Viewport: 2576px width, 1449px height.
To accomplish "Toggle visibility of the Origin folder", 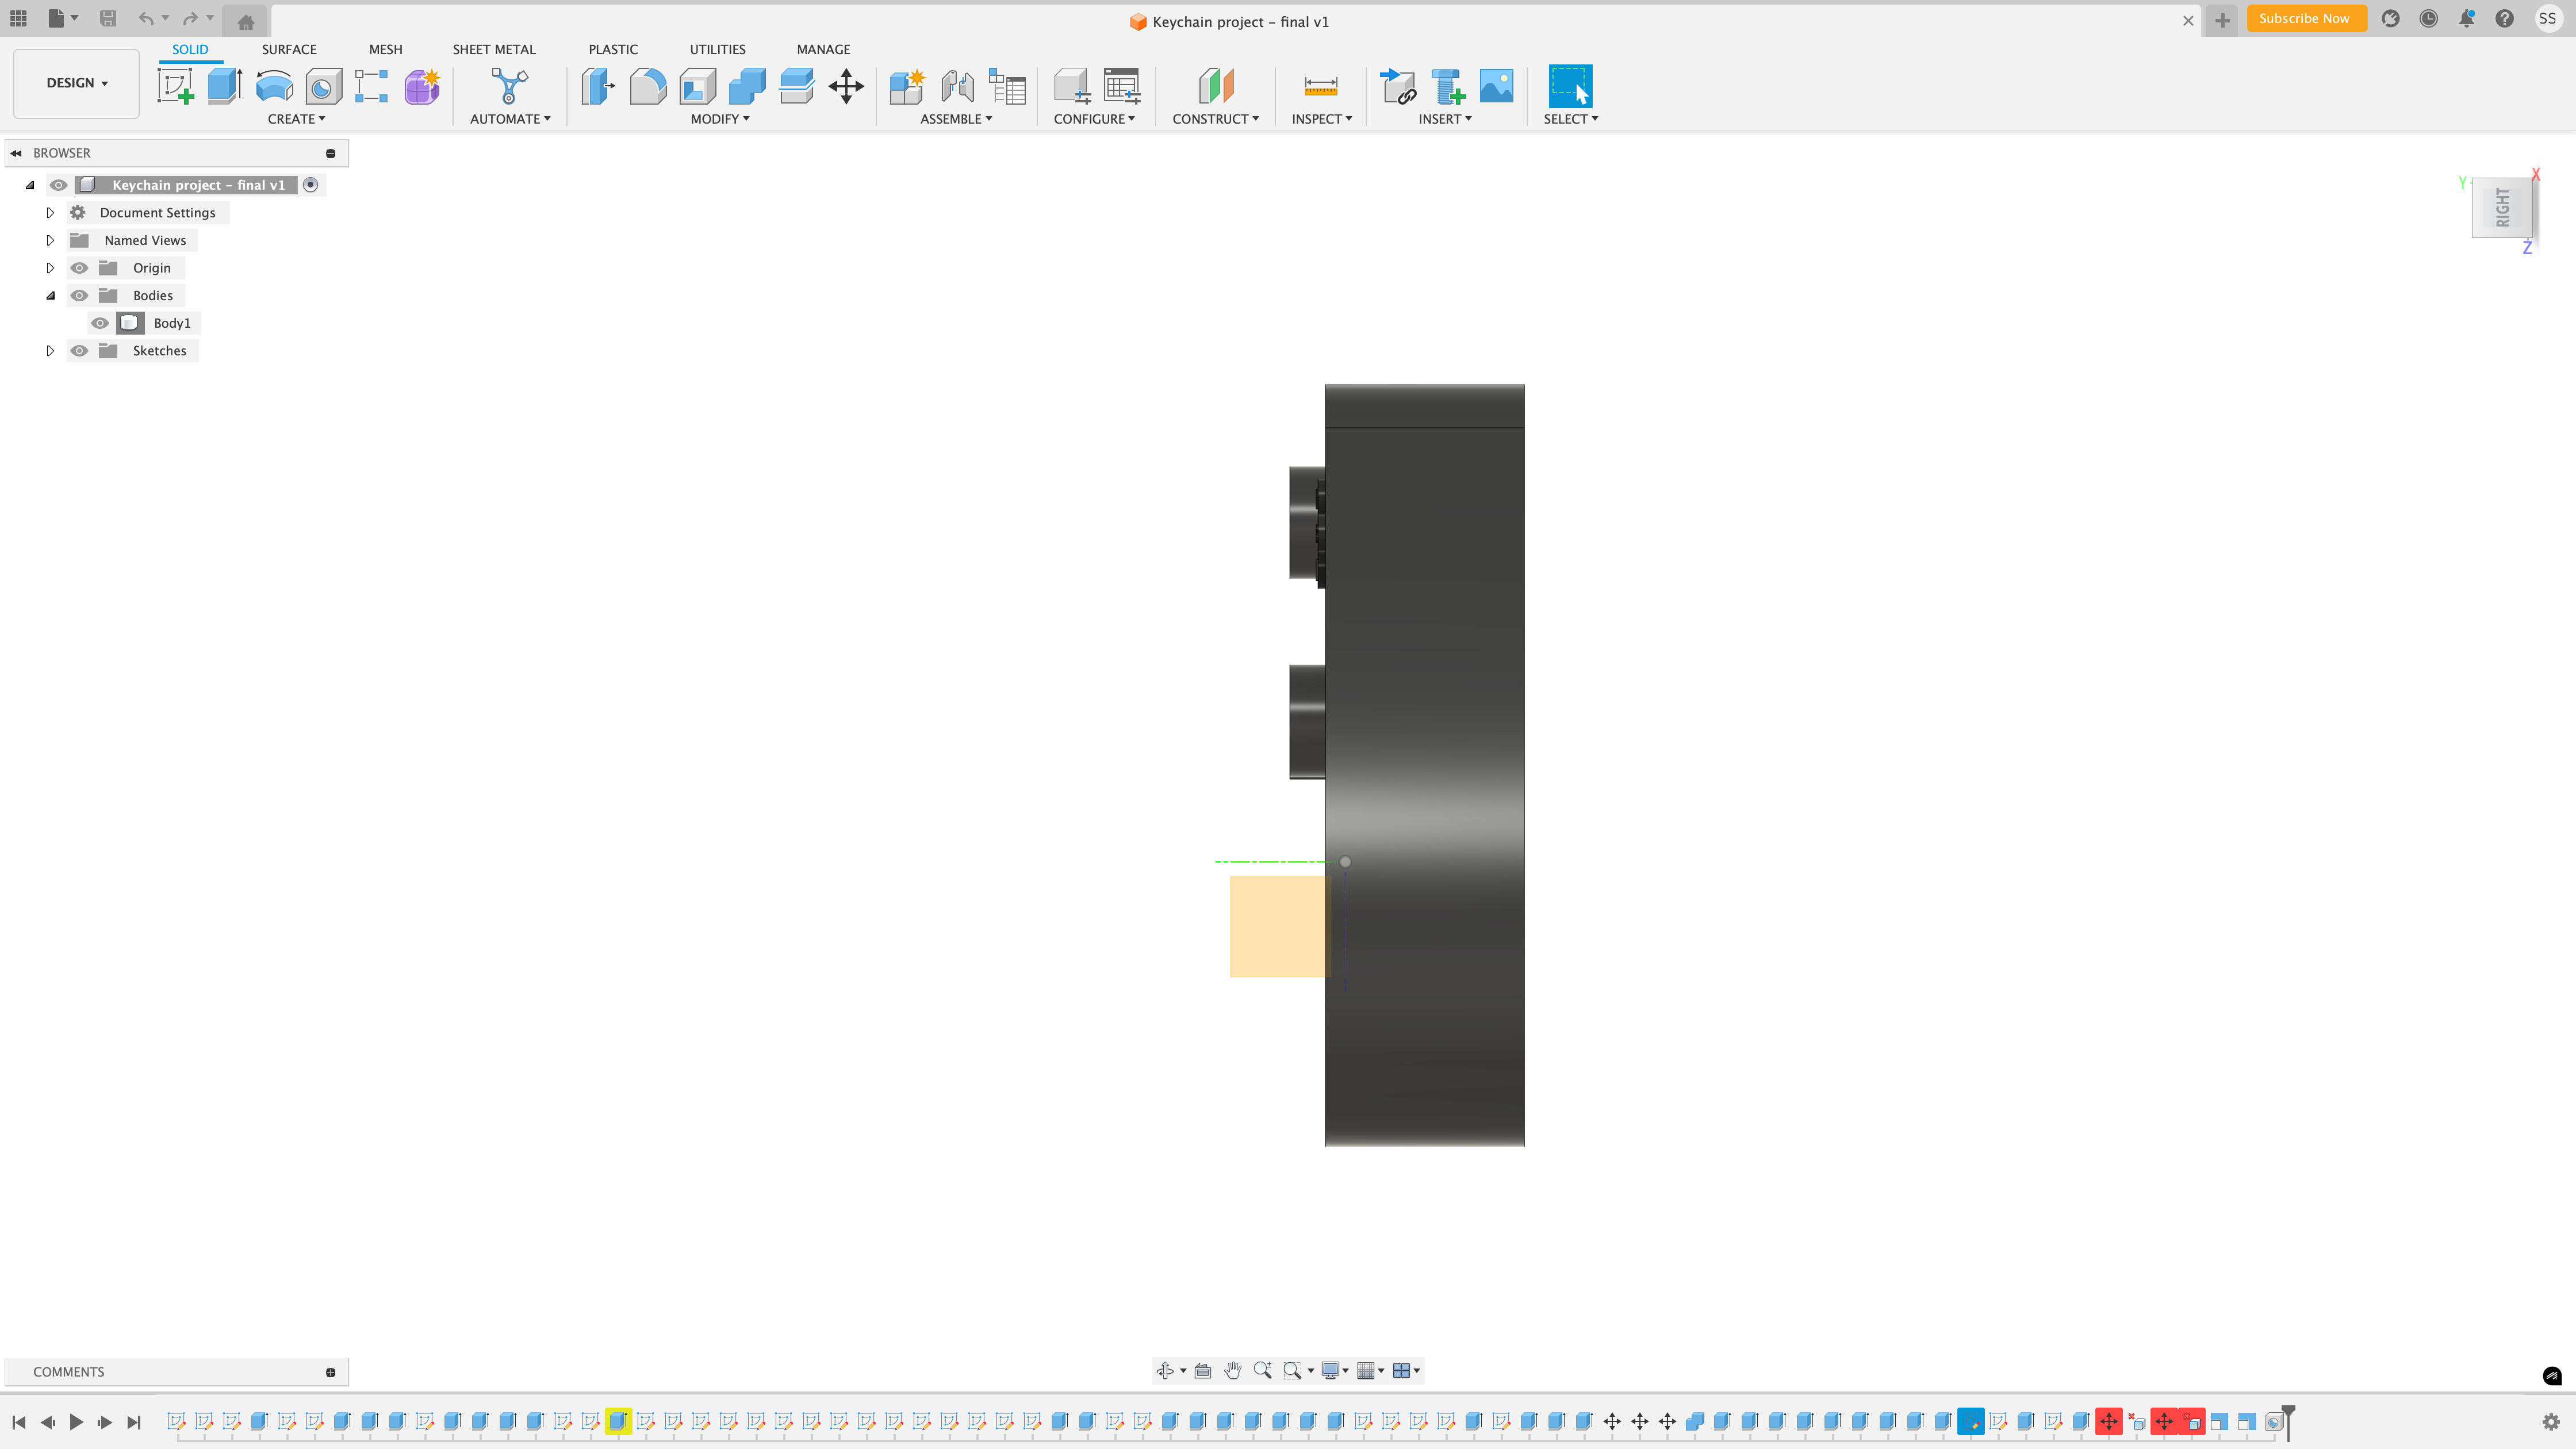I will [x=79, y=268].
